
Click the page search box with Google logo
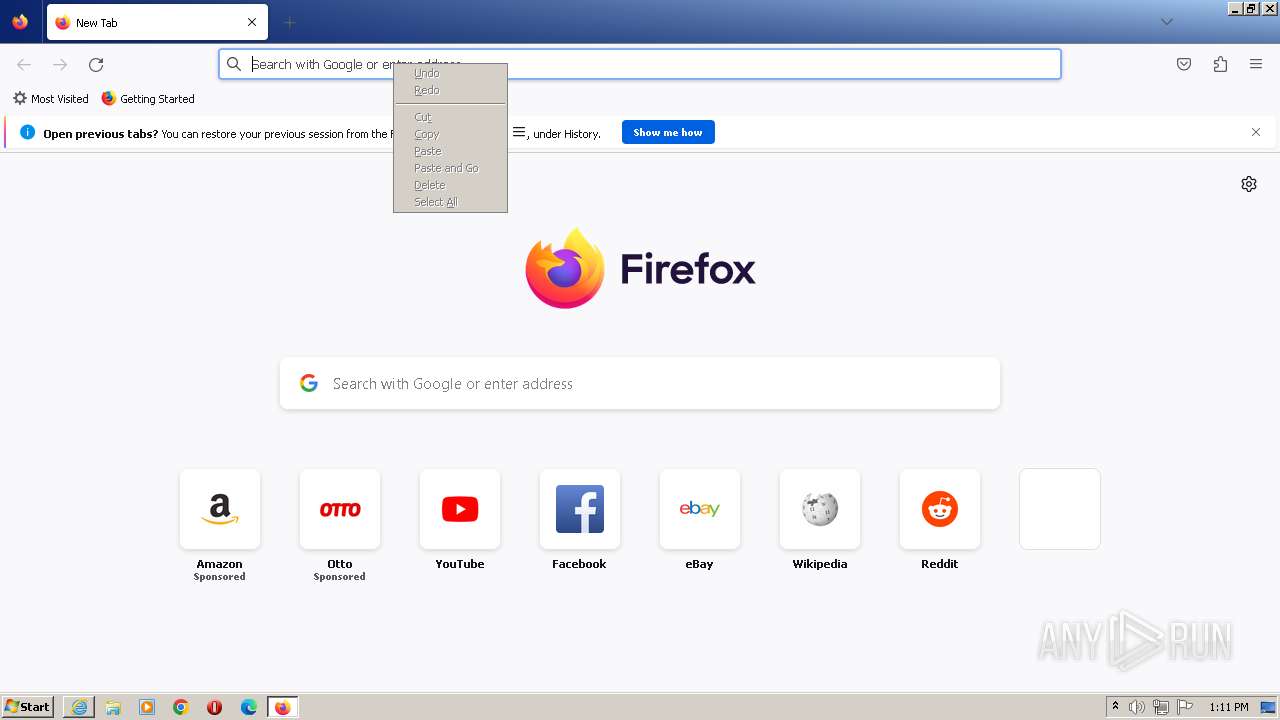pos(640,384)
